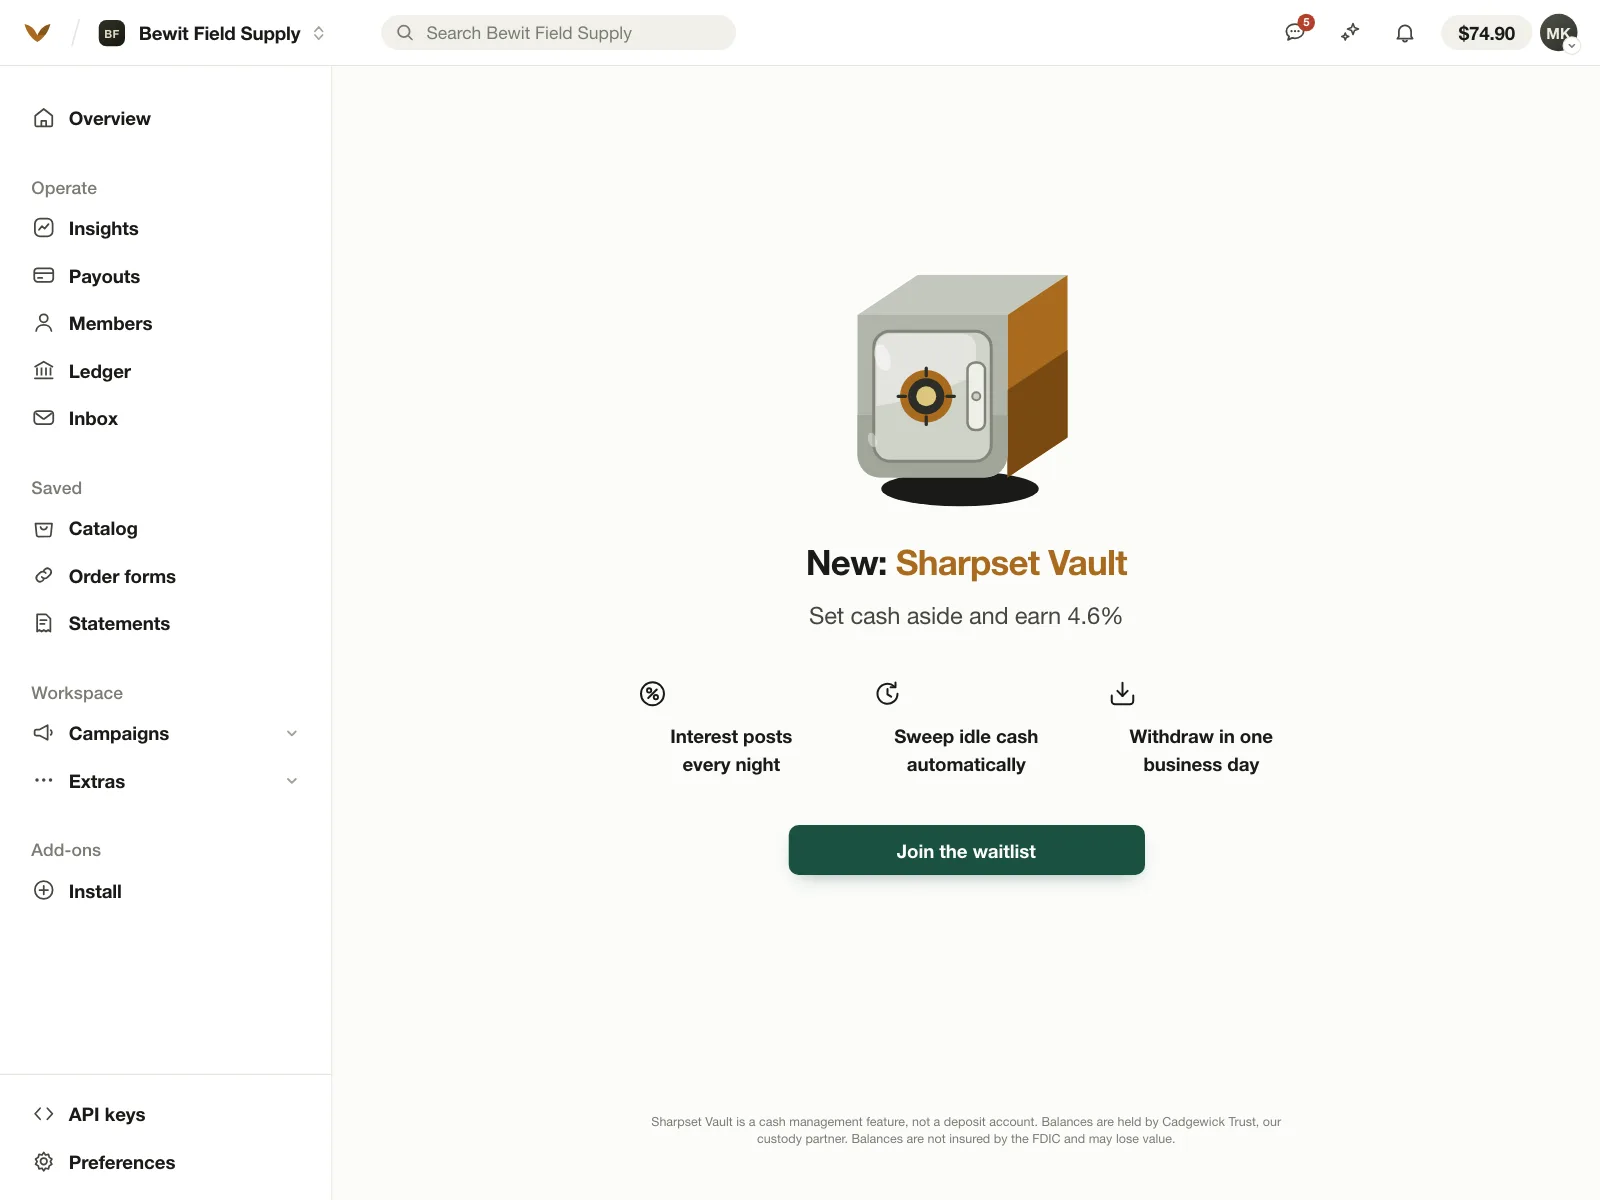Go to Overview page
The width and height of the screenshot is (1600, 1200).
(110, 118)
